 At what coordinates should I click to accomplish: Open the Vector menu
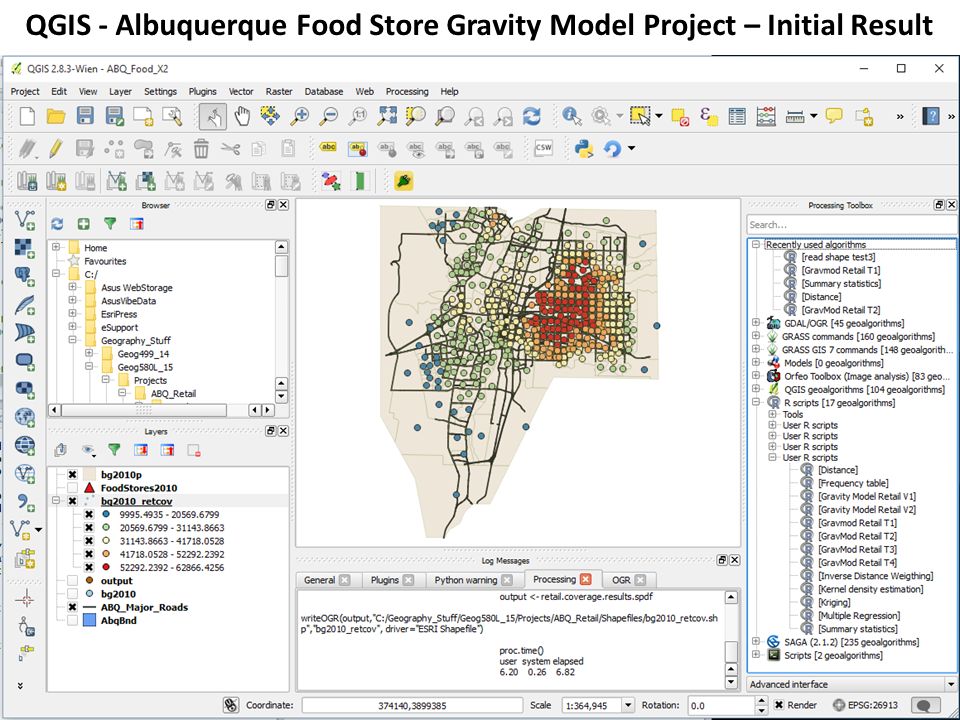(x=241, y=91)
